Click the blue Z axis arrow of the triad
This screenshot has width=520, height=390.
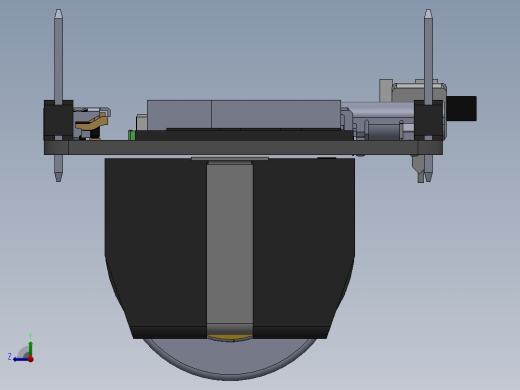21,359
